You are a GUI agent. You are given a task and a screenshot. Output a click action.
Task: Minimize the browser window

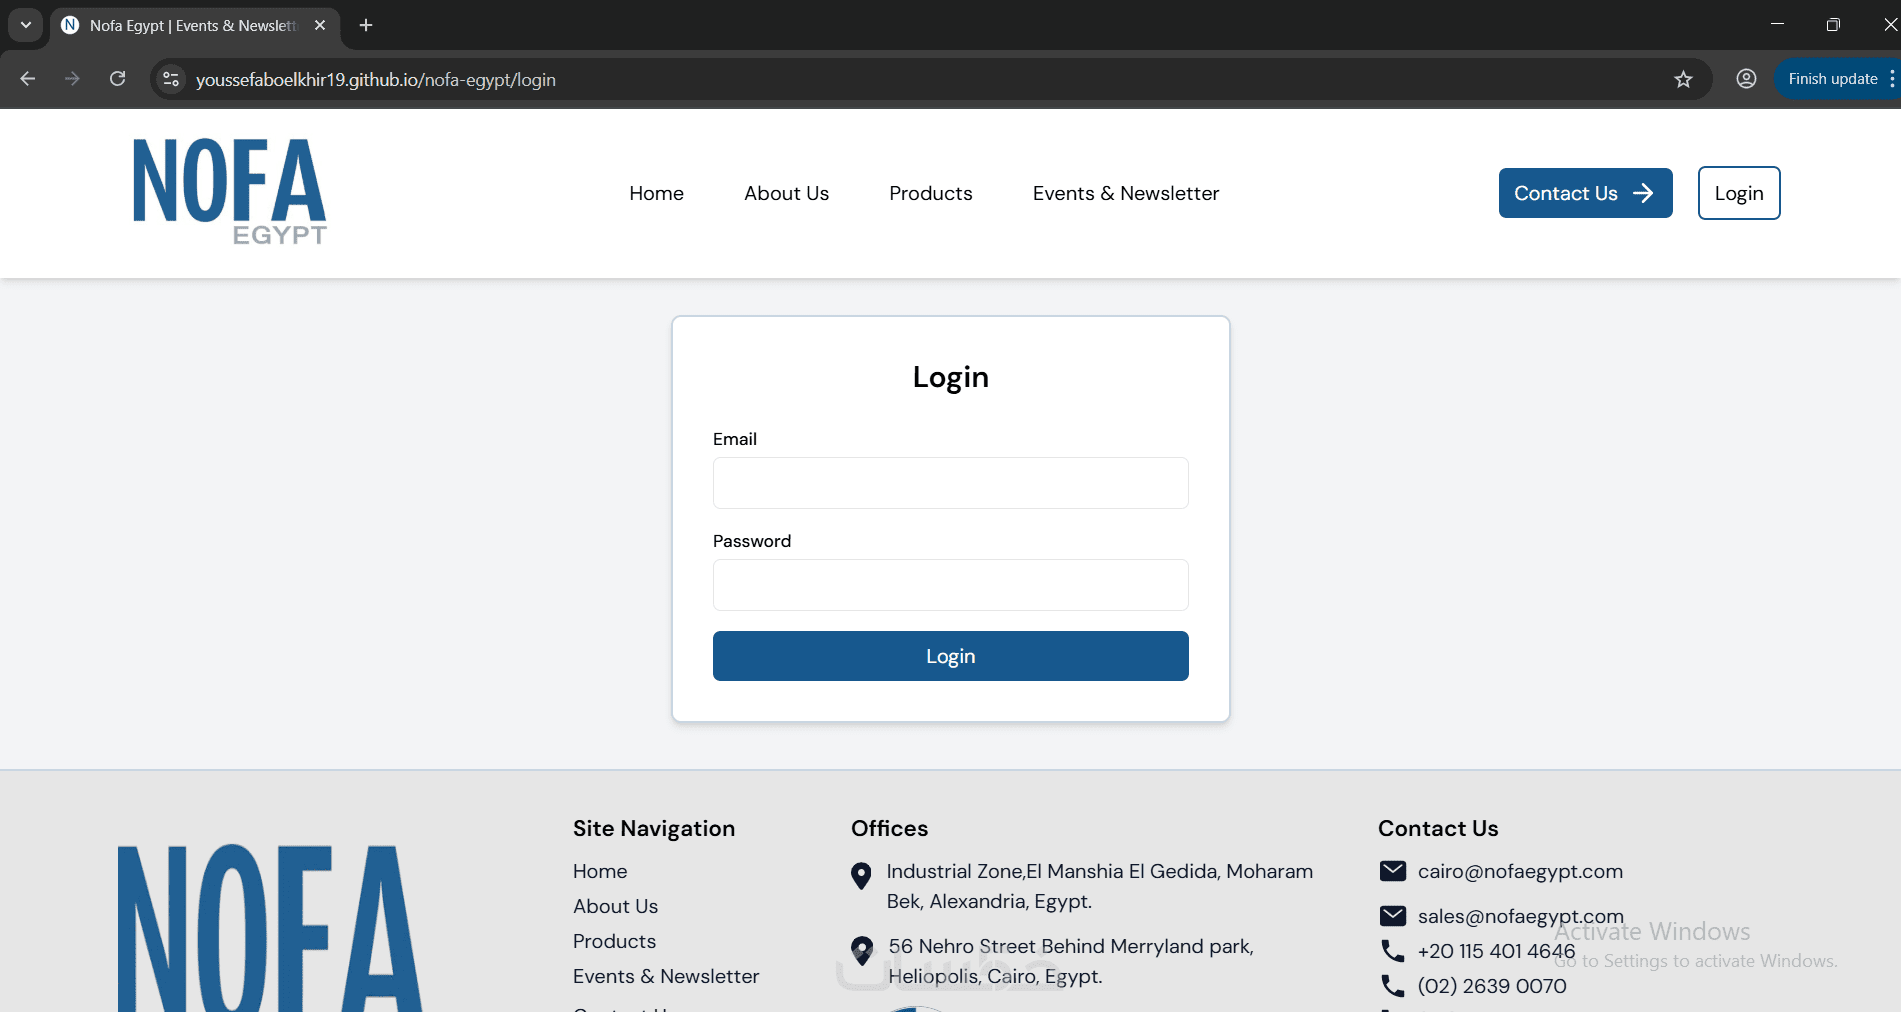click(x=1777, y=24)
